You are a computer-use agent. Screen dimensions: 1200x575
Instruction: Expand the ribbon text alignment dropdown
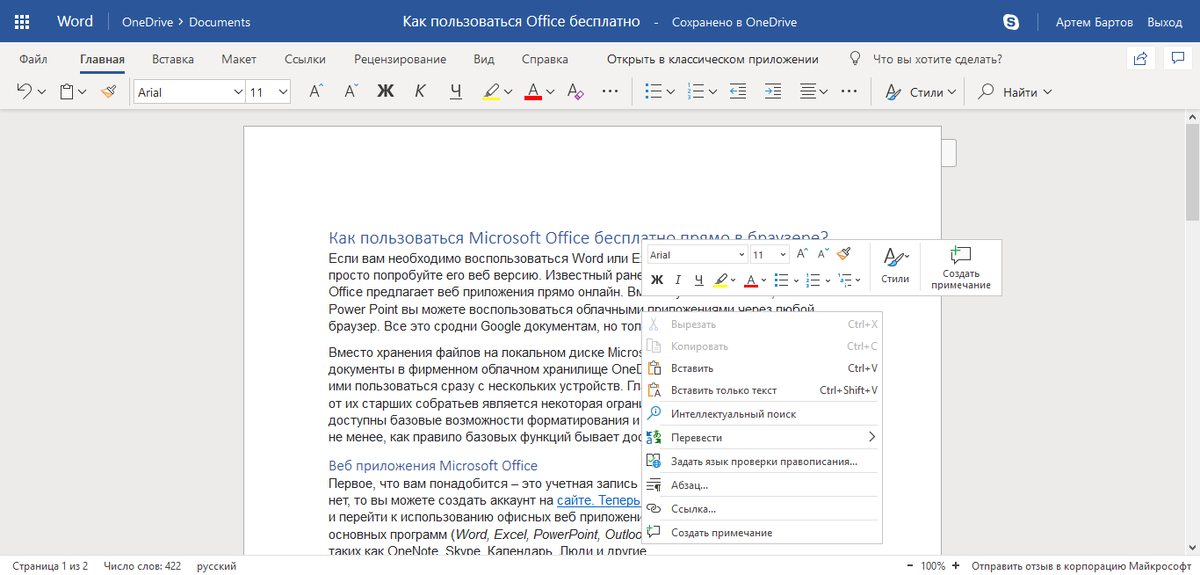(x=823, y=92)
